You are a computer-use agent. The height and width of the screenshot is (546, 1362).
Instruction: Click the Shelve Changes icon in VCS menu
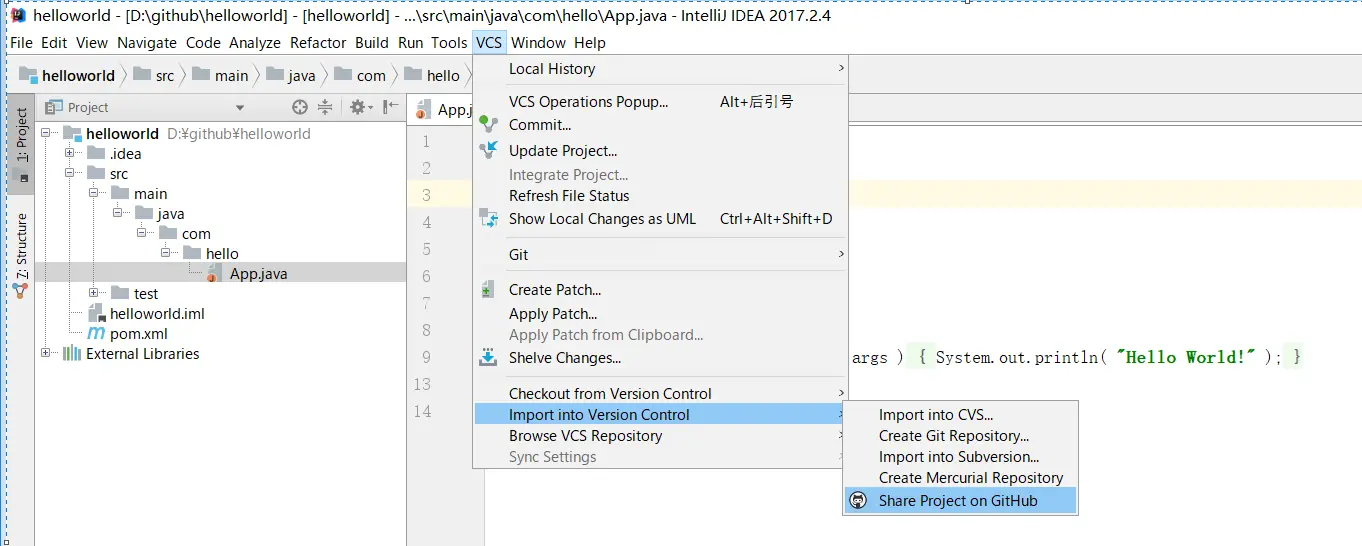pos(488,357)
